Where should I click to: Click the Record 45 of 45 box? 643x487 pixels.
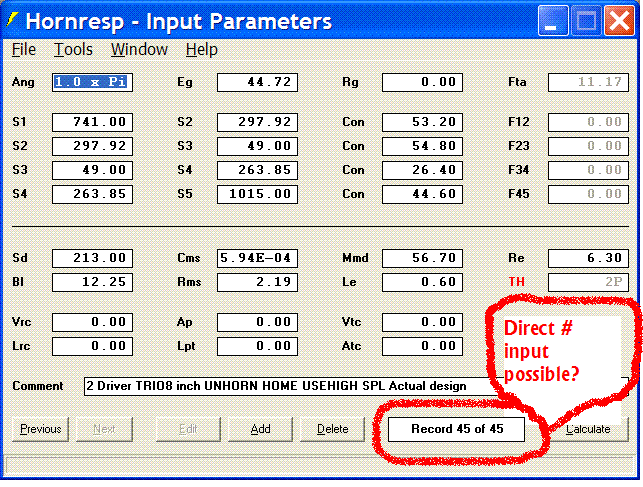click(x=456, y=429)
